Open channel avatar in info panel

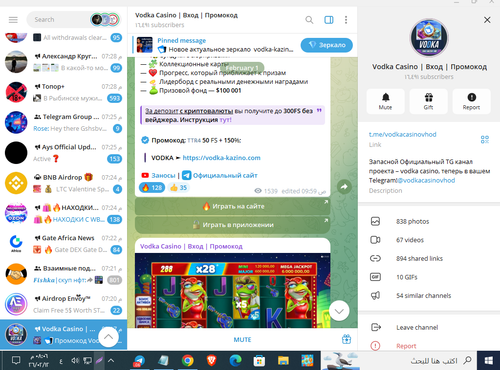click(429, 38)
